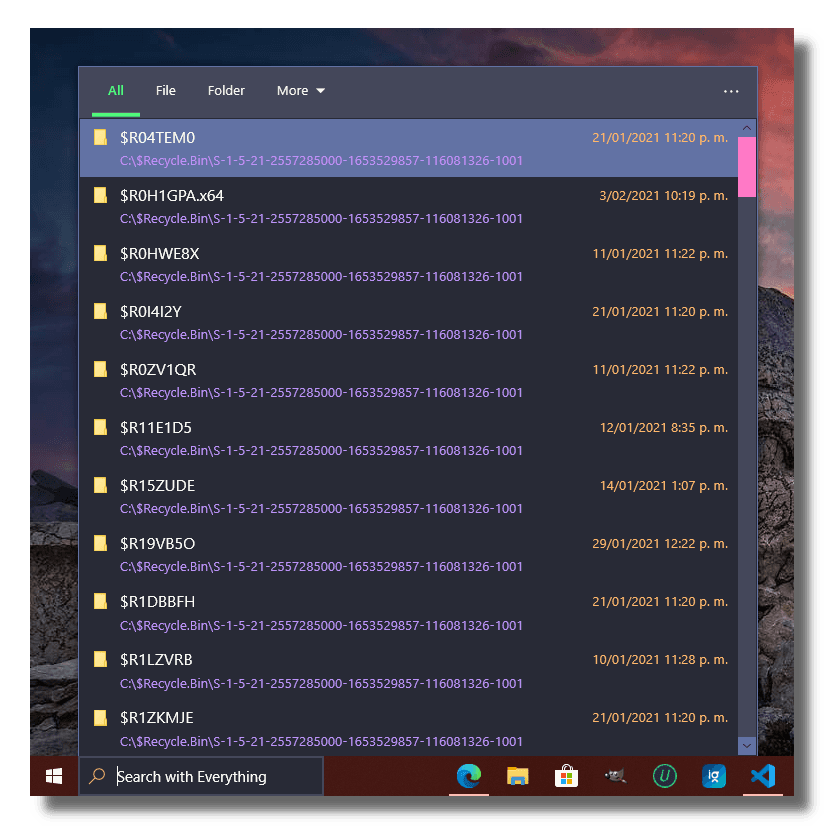
Task: Click the scrollbar down arrow
Action: pyautogui.click(x=747, y=745)
